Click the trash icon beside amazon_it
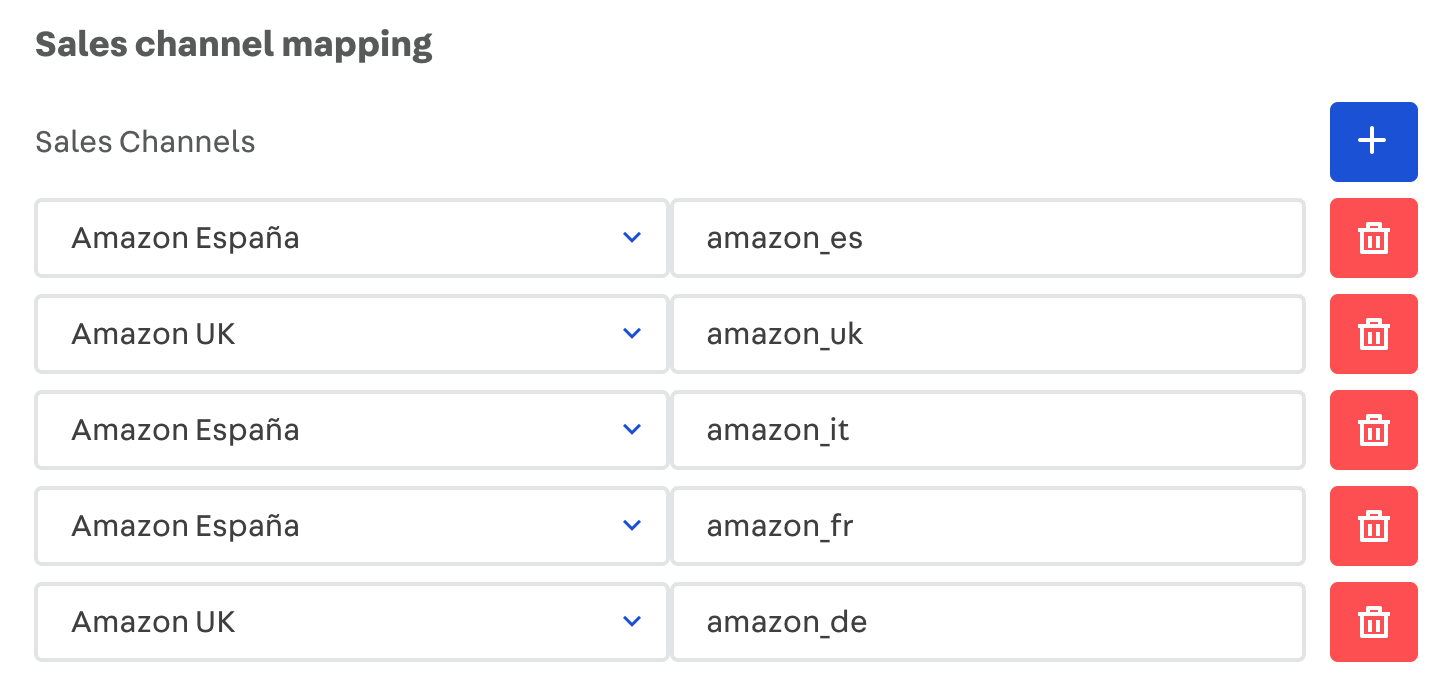The height and width of the screenshot is (686, 1446). point(1373,430)
